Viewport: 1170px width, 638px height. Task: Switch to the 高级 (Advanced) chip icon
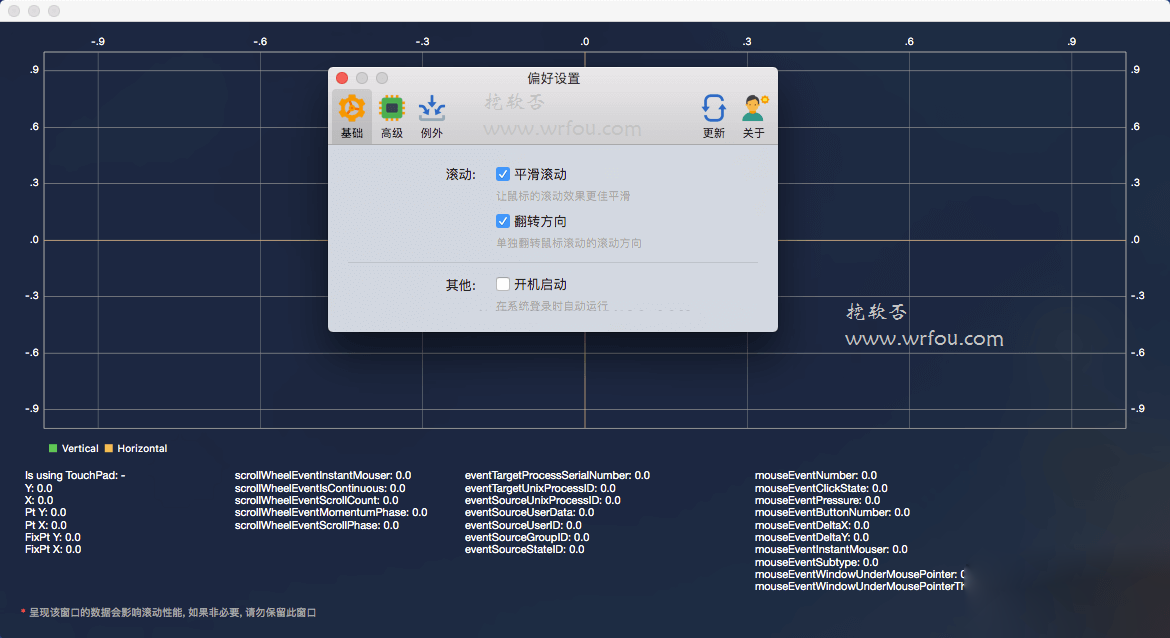pyautogui.click(x=392, y=116)
